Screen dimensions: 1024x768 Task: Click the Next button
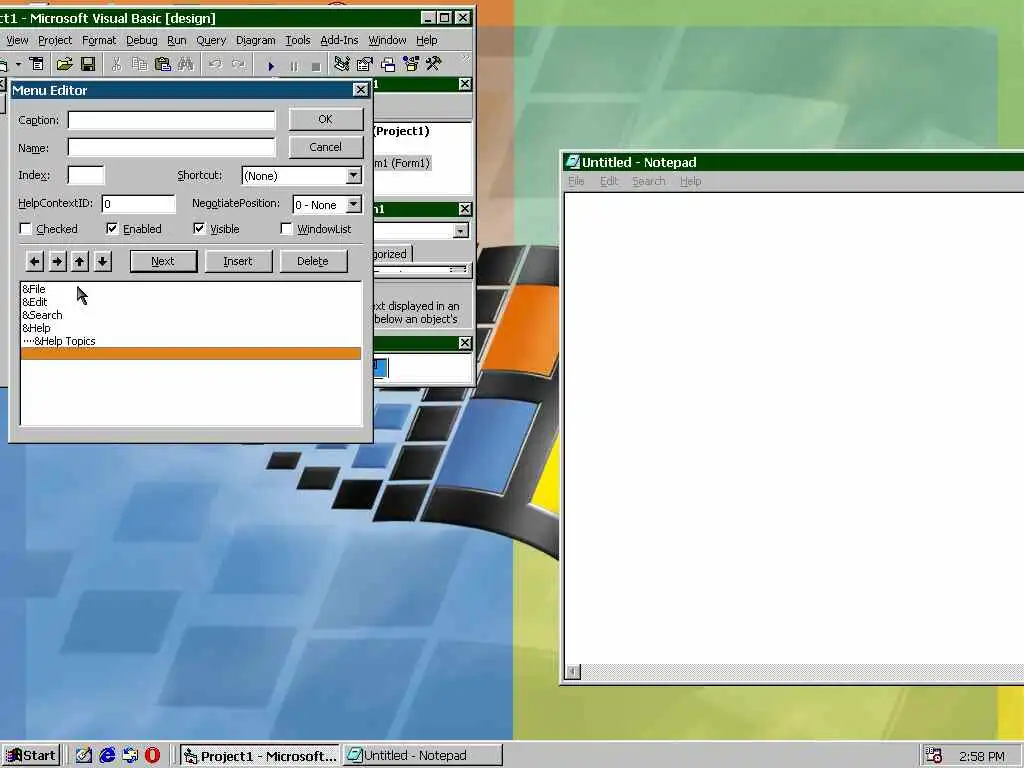coord(163,261)
